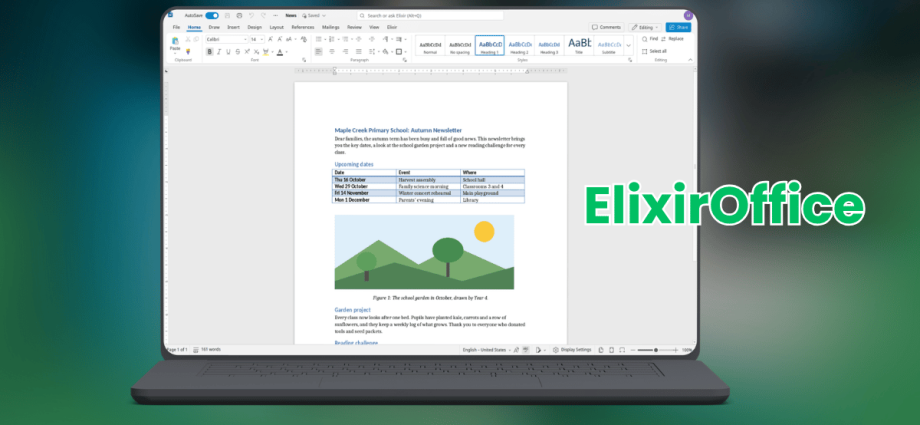This screenshot has height=425, width=920.
Task: Click the Align Right icon
Action: pyautogui.click(x=346, y=52)
